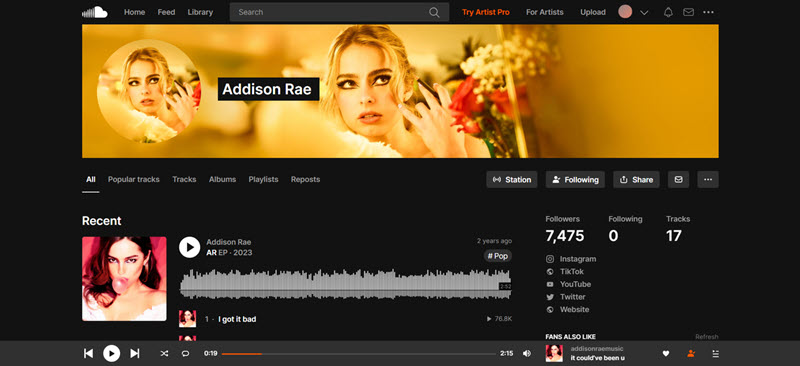800x366 pixels.
Task: Skip to the next track
Action: coord(135,353)
